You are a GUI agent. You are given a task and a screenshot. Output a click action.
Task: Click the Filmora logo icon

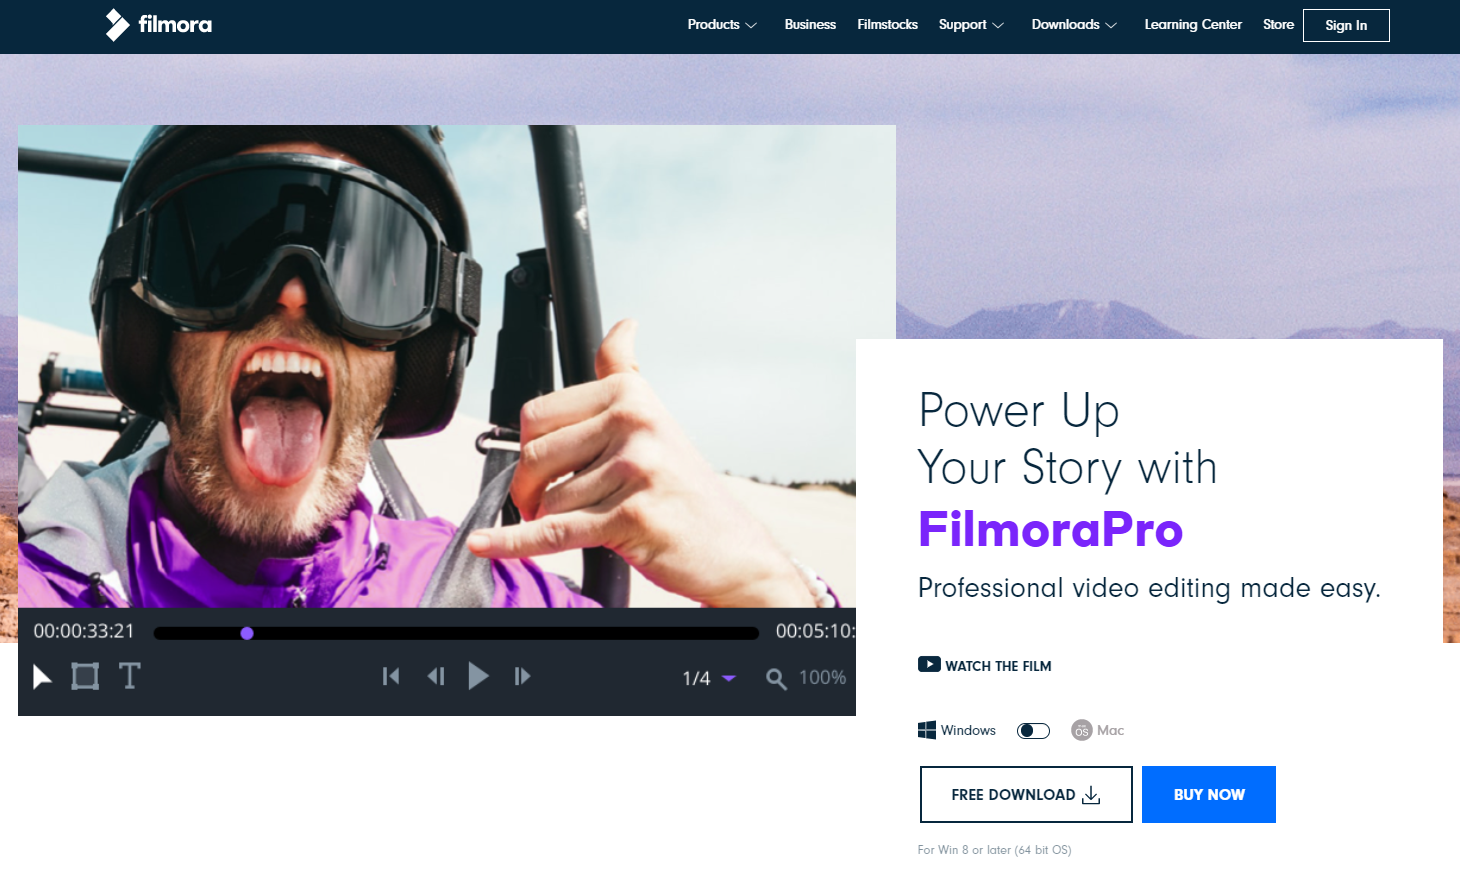[x=117, y=25]
